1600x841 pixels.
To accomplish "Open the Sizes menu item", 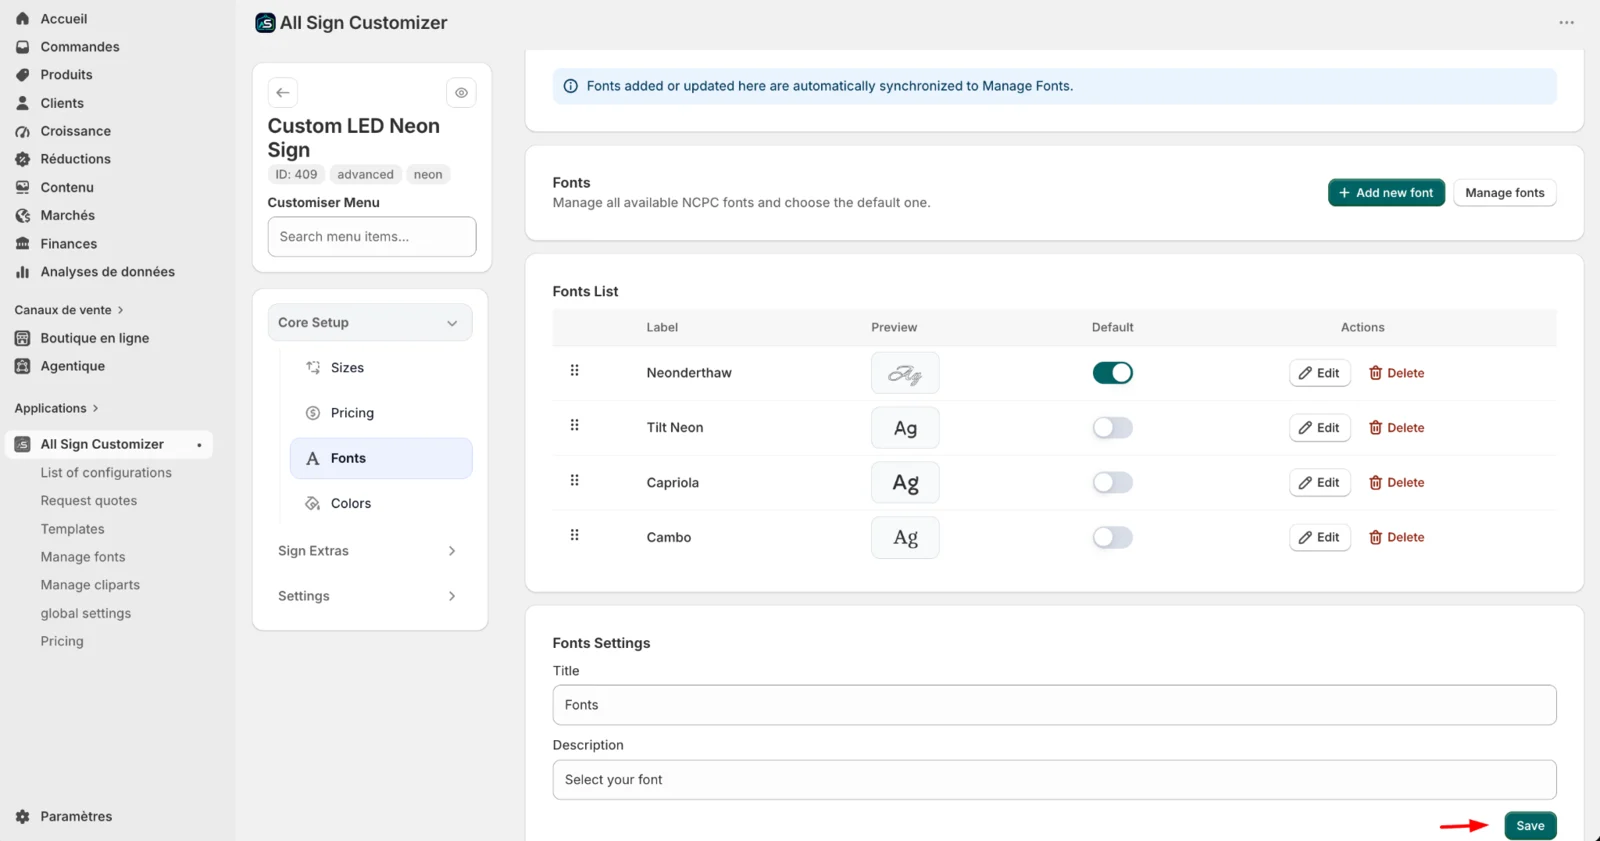I will tap(381, 368).
